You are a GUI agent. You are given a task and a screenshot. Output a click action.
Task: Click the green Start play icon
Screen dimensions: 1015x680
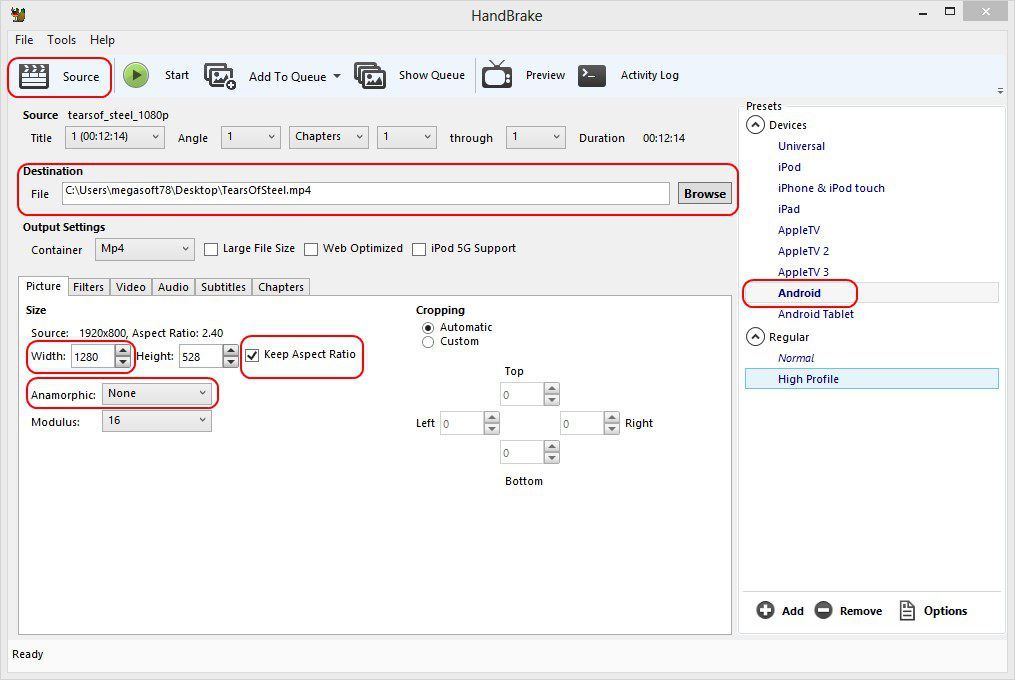pos(136,75)
